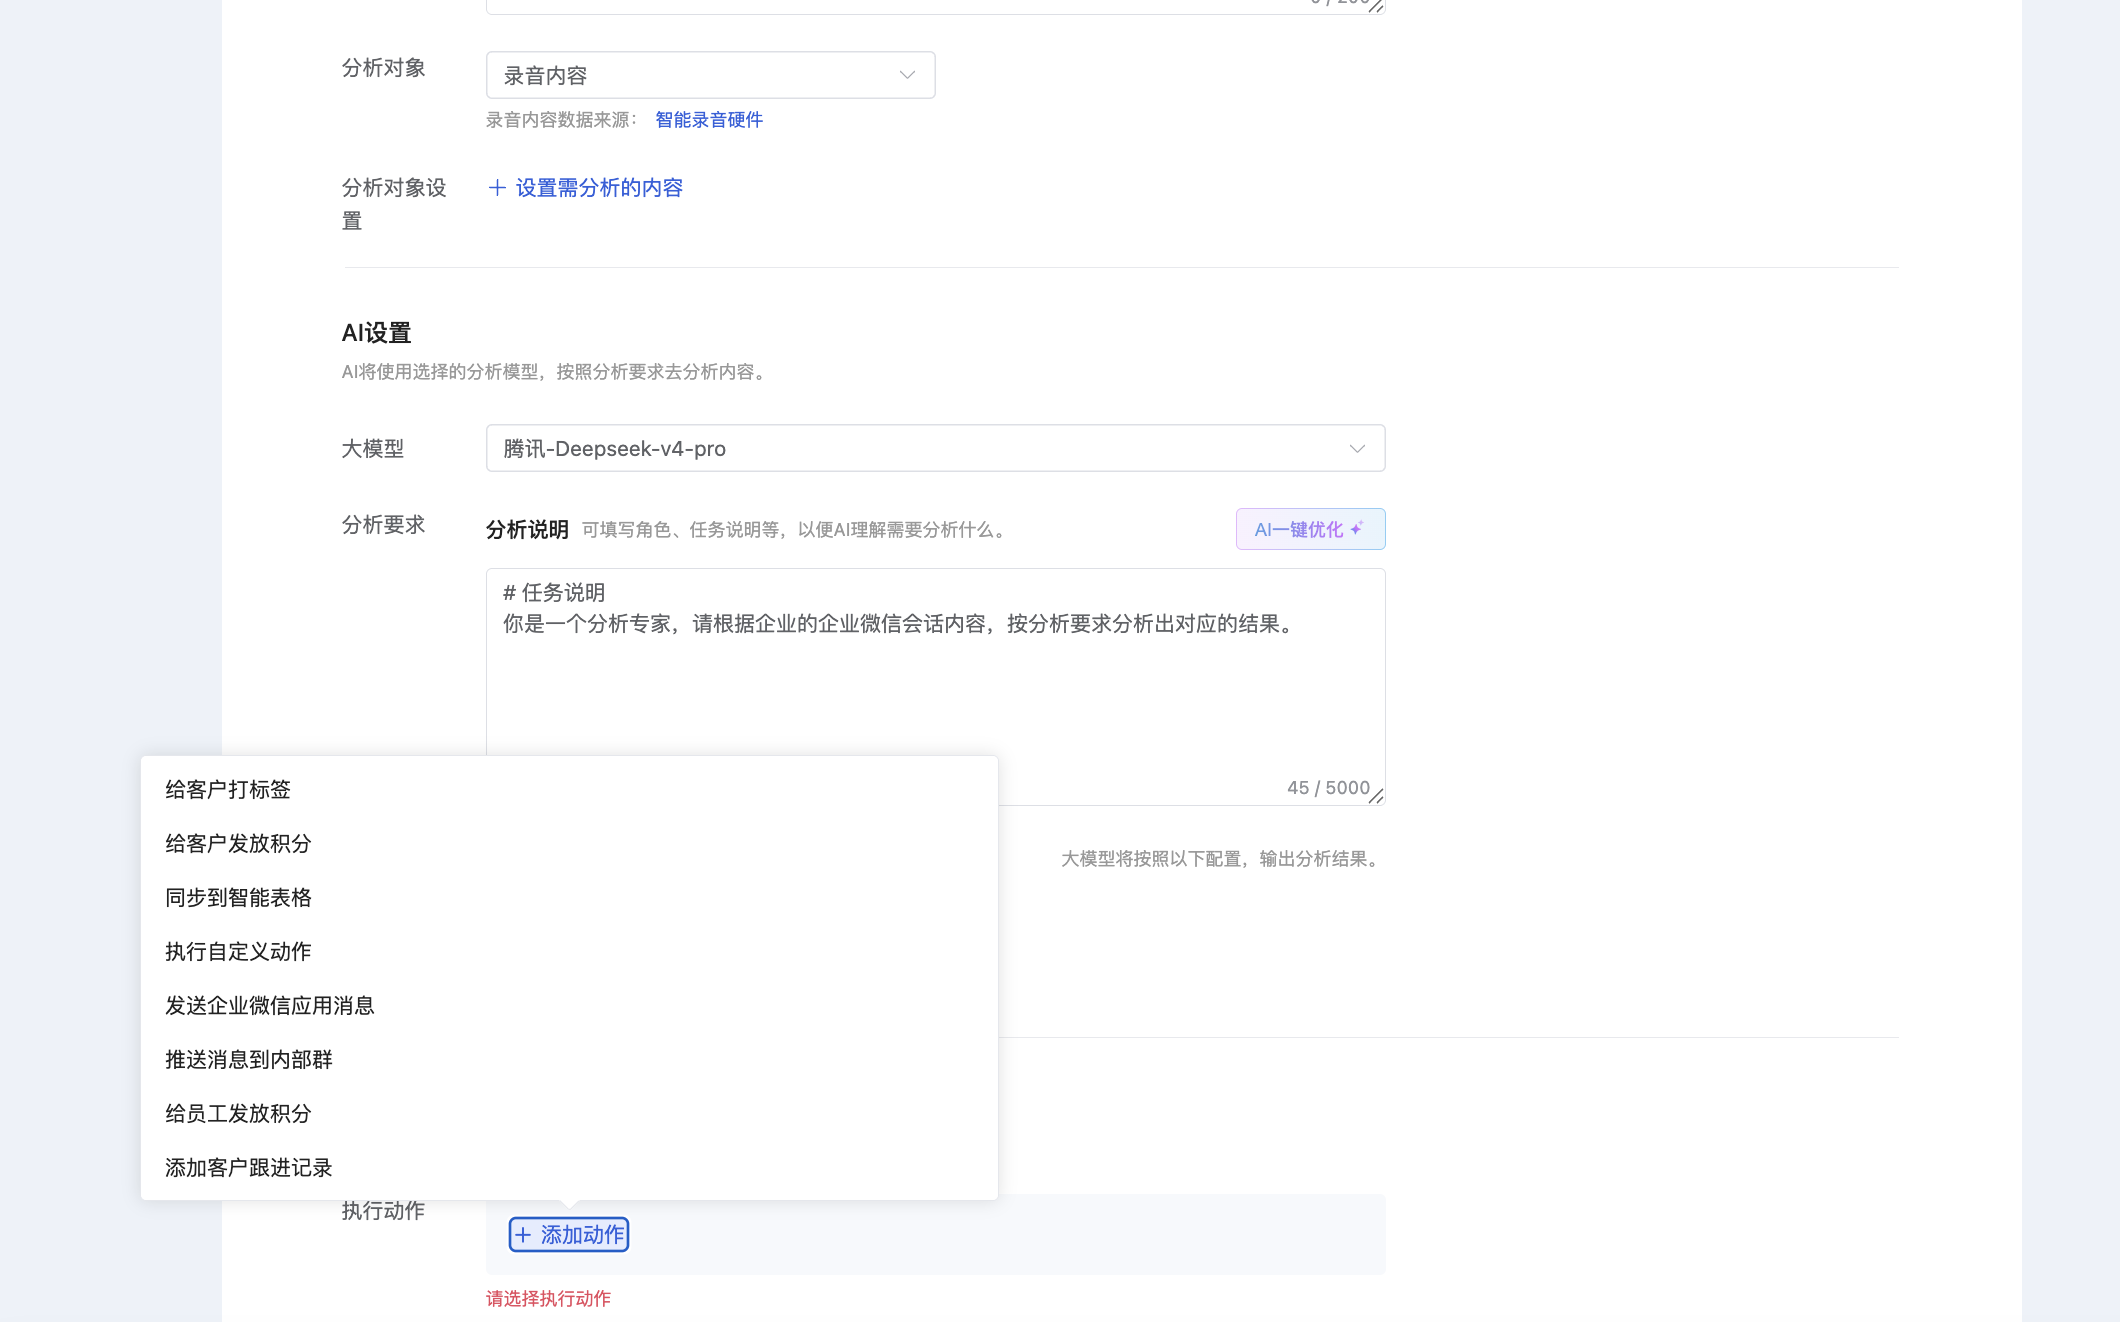Choose 同步到智能表格 menu option

[x=569, y=898]
